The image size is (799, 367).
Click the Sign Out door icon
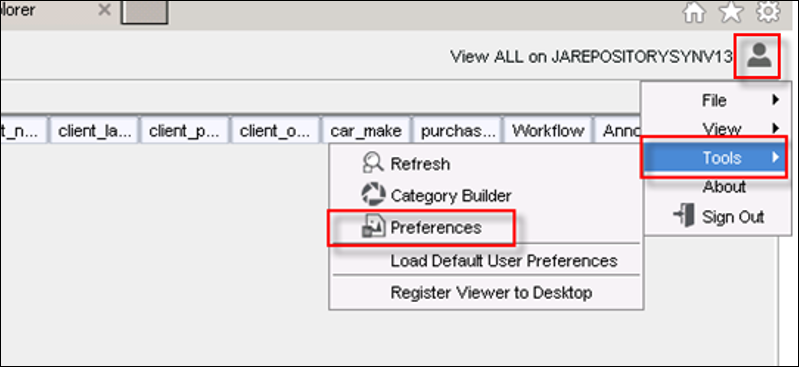coord(683,216)
